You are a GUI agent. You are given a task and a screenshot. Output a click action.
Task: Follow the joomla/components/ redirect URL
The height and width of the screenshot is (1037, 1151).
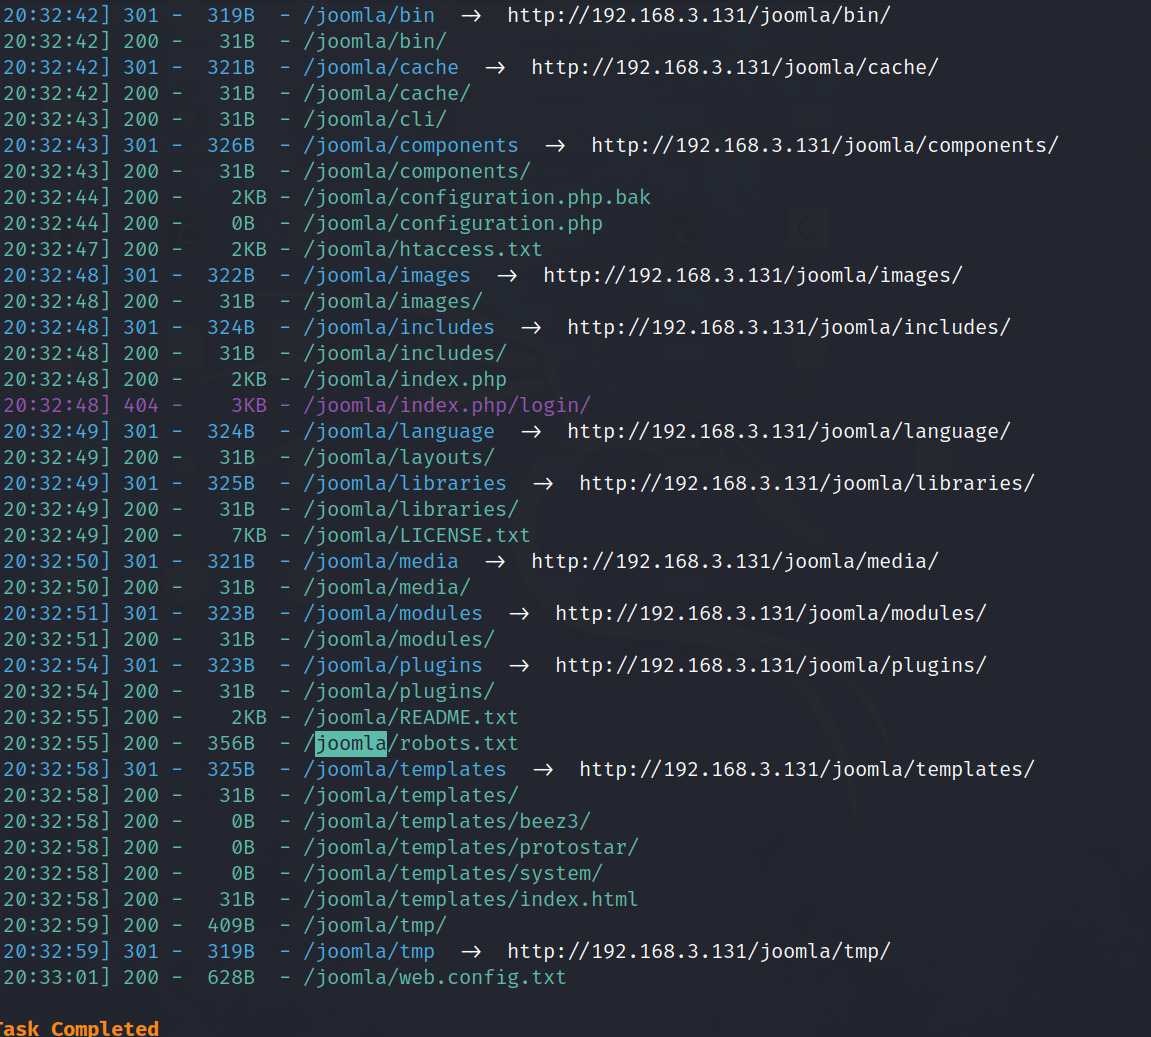824,145
